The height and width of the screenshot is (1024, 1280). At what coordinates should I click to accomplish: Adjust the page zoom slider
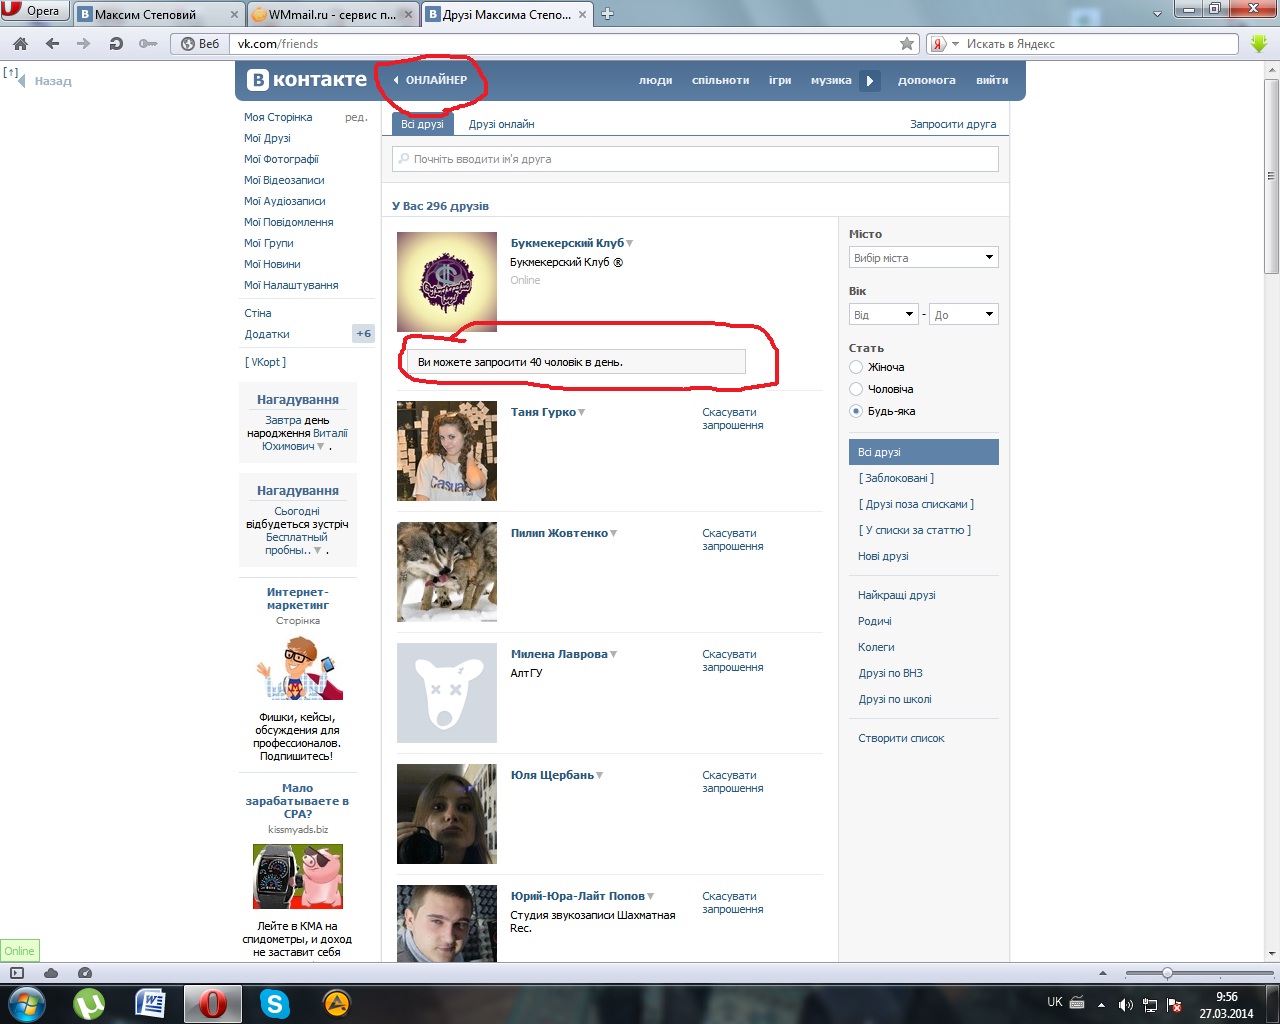1167,973
